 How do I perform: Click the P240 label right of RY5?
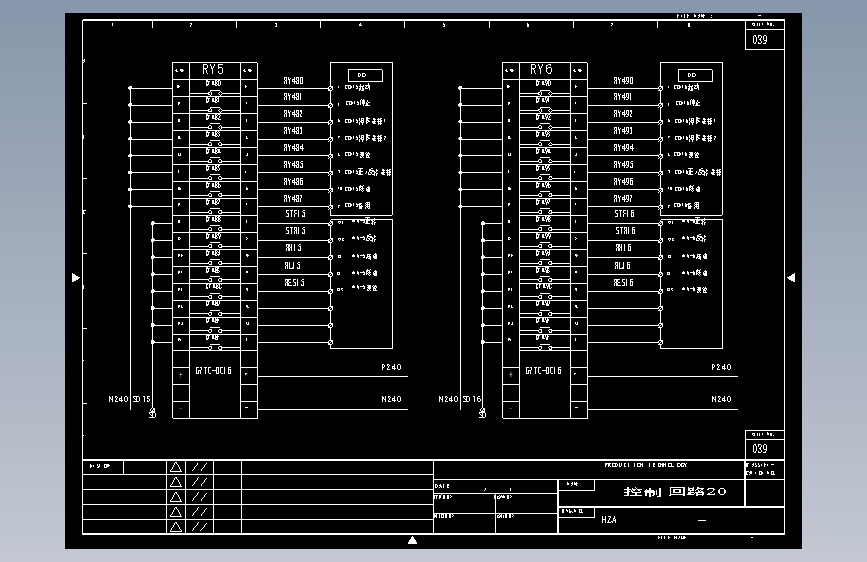(391, 367)
